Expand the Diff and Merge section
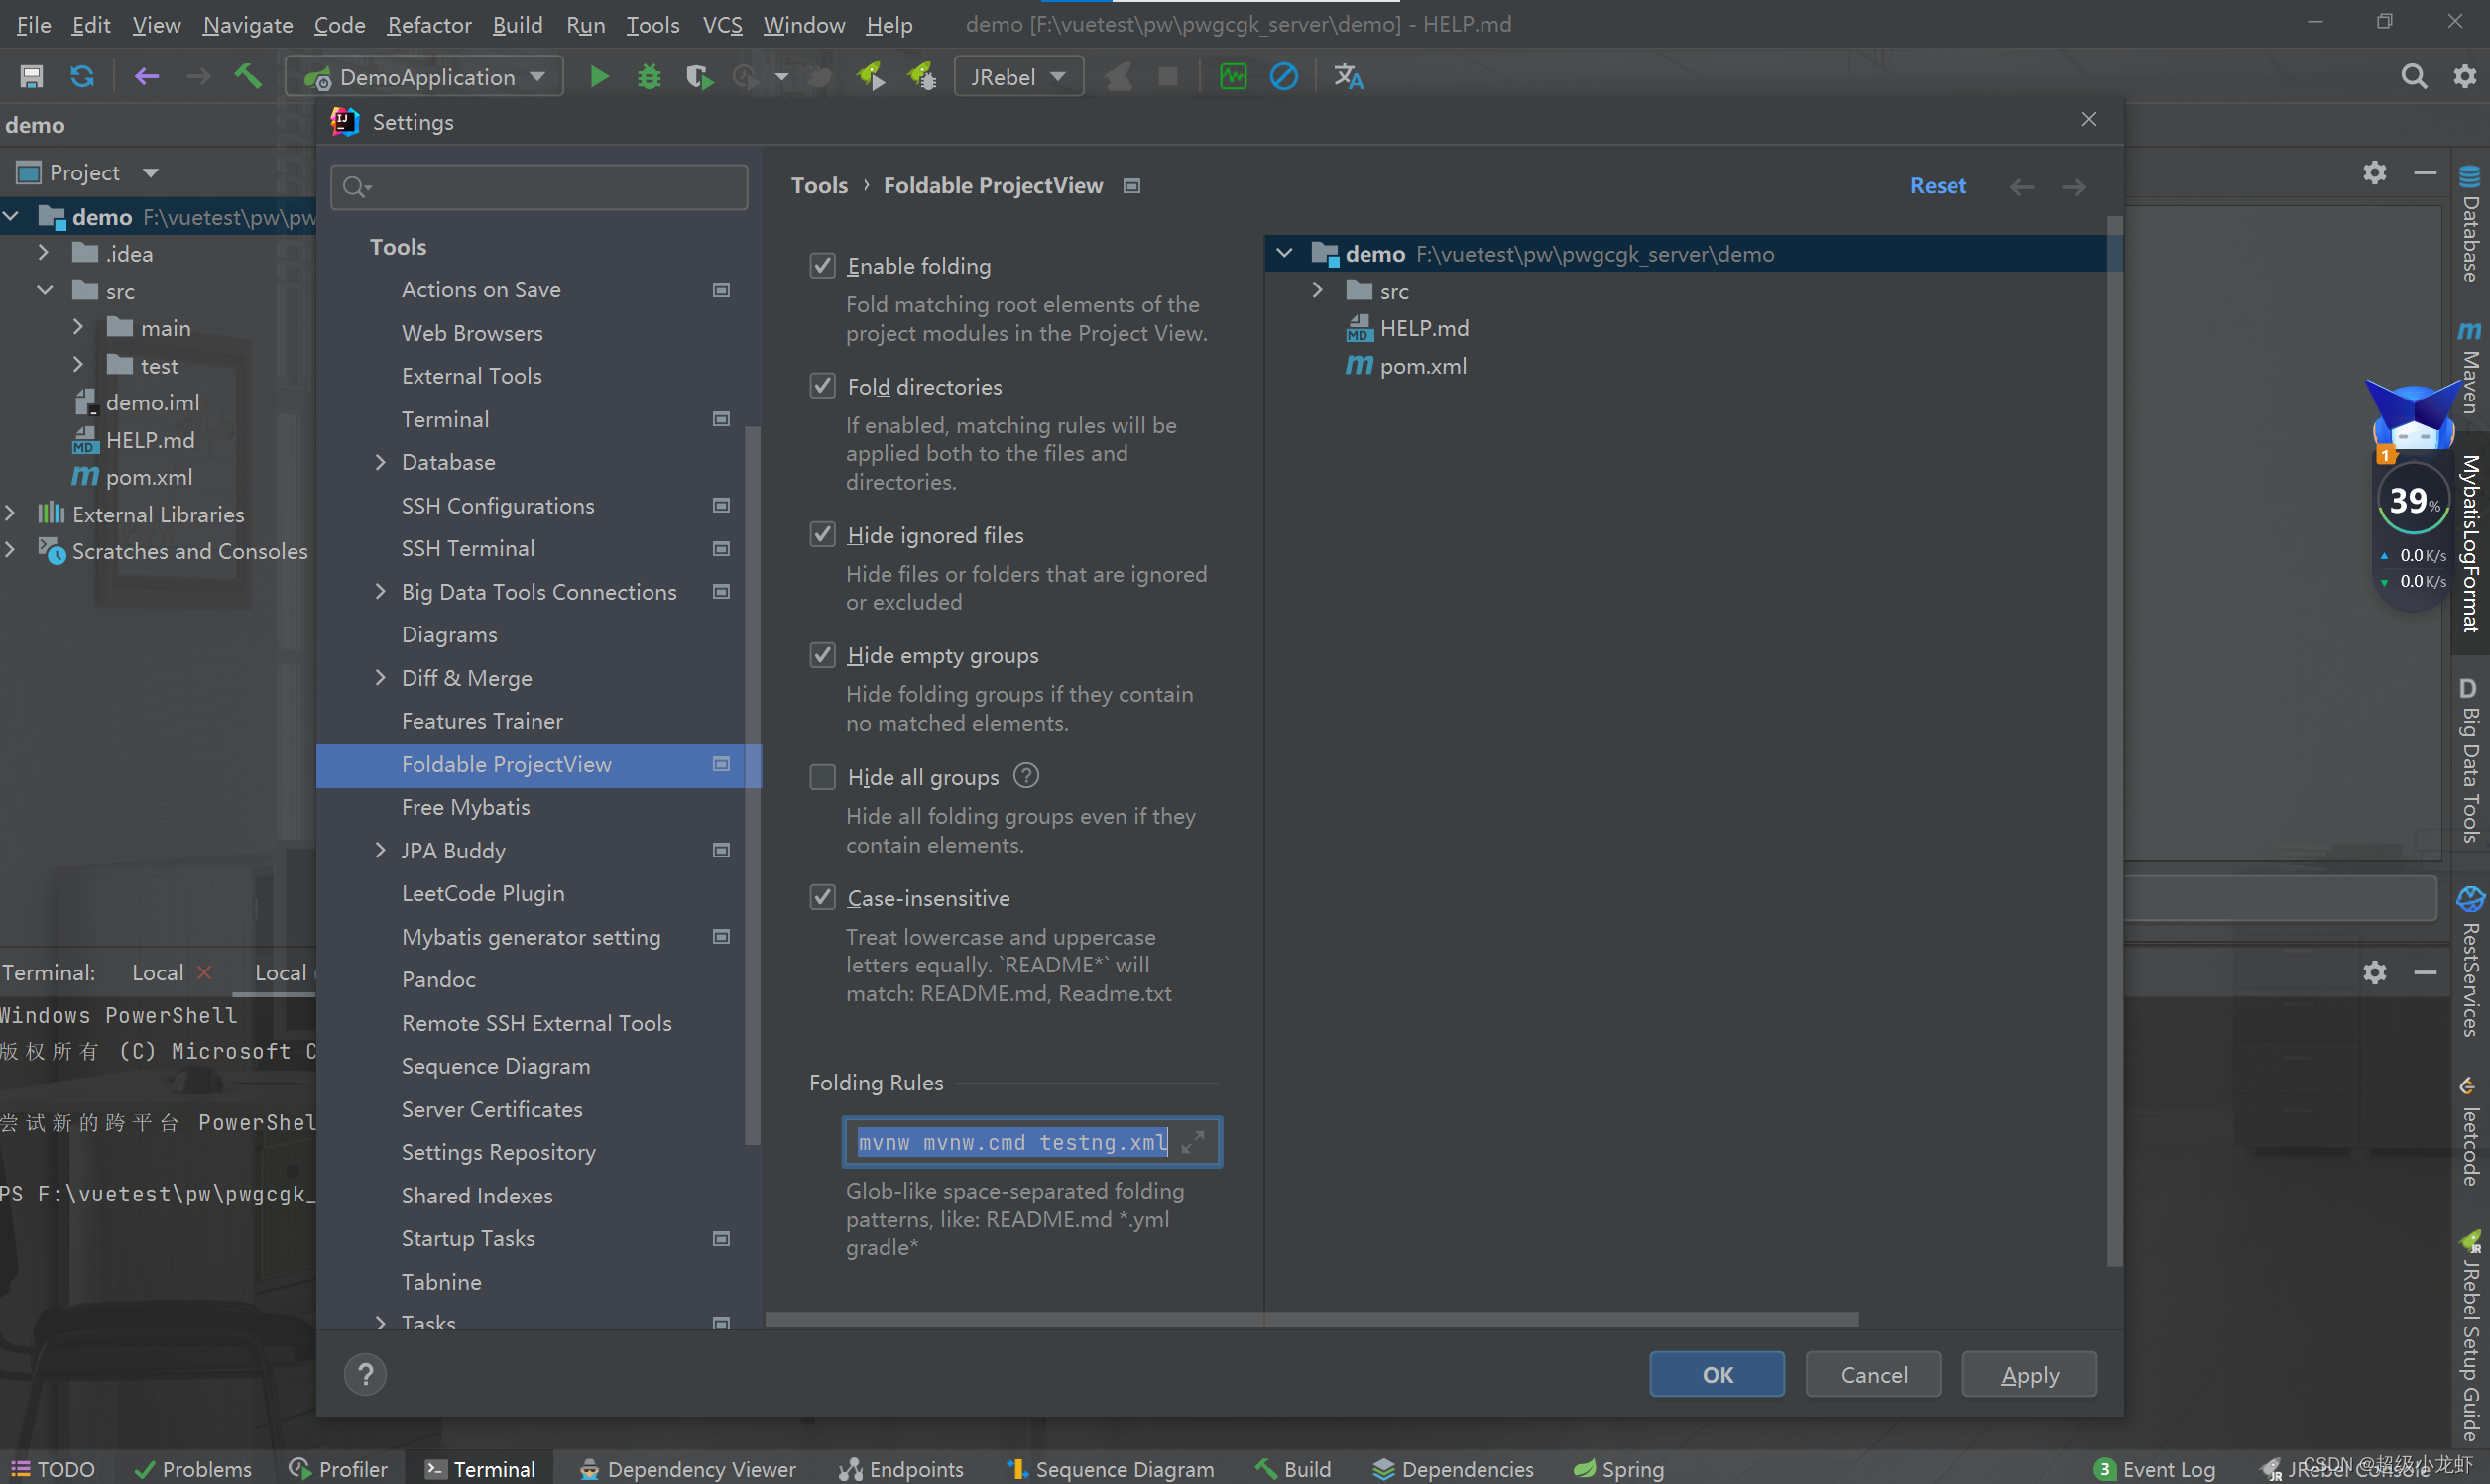 [380, 678]
